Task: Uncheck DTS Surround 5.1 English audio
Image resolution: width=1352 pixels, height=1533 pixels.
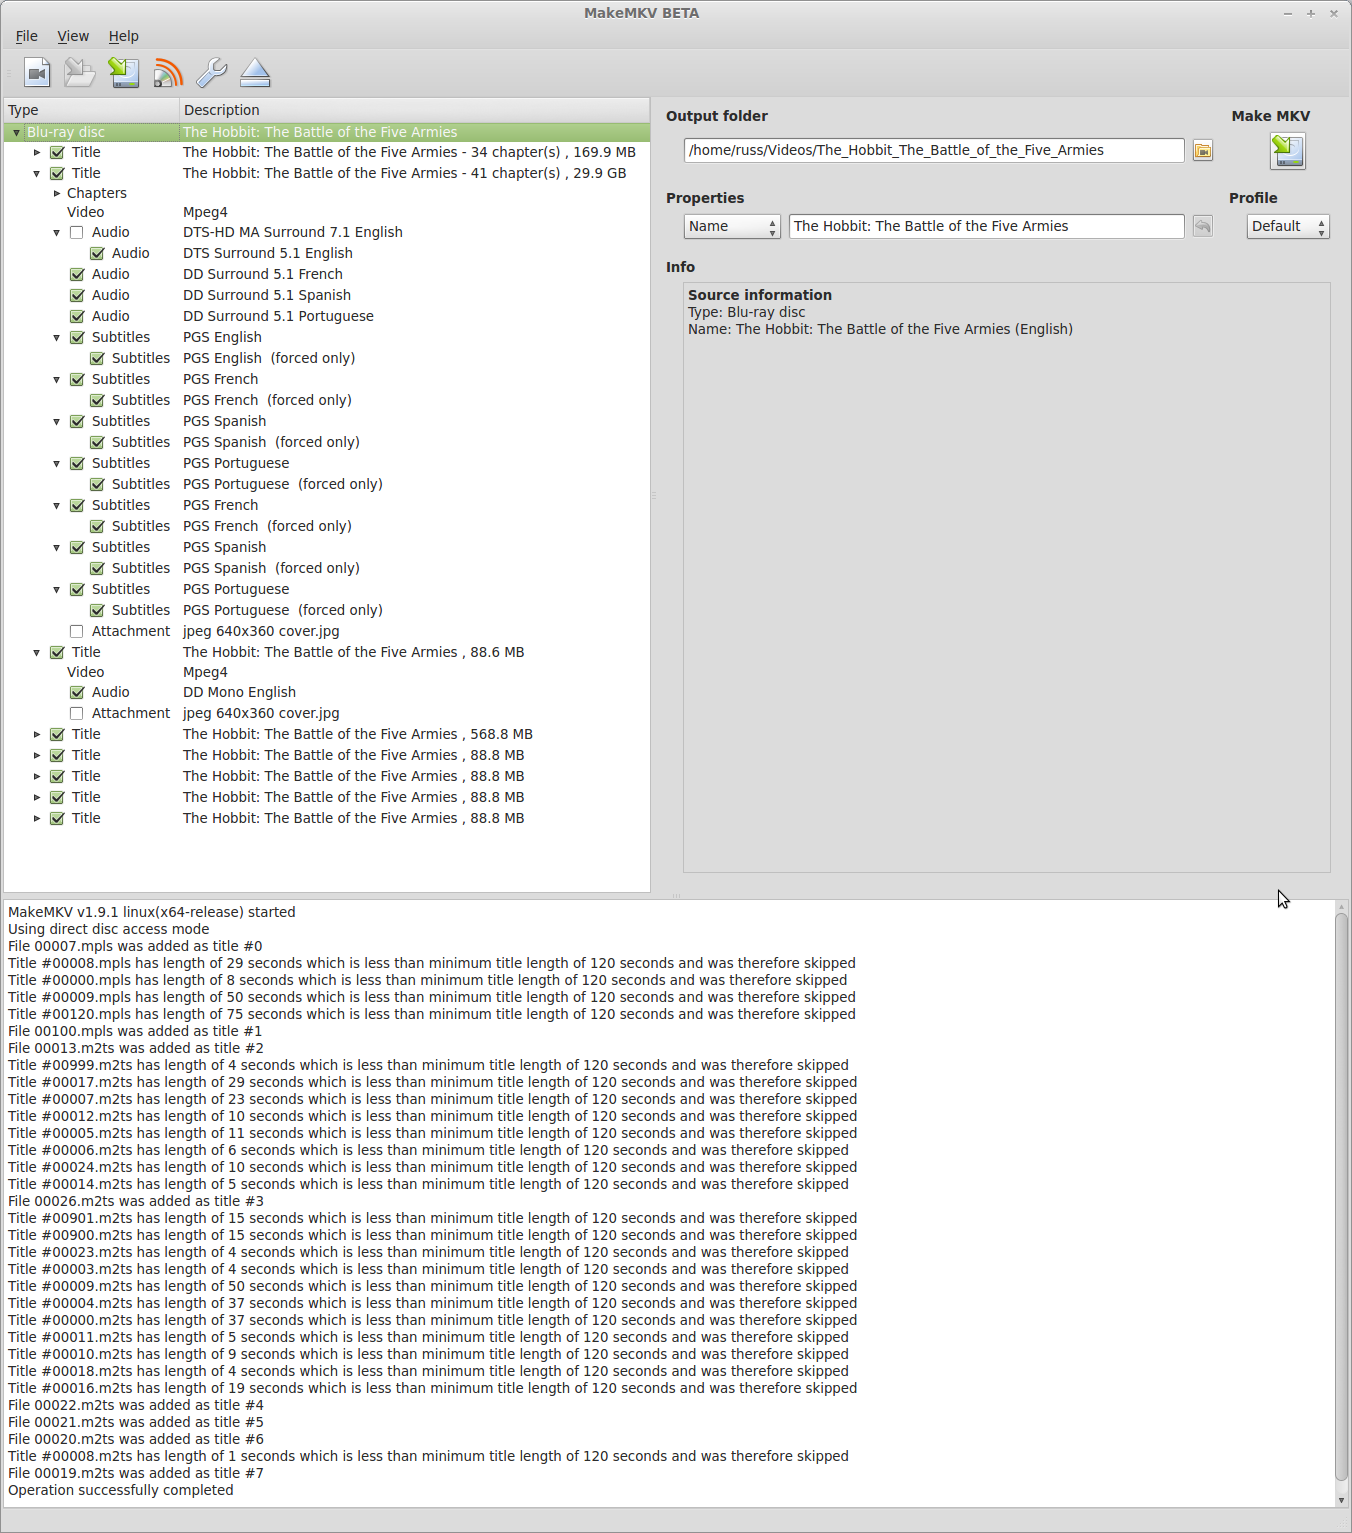Action: (x=97, y=254)
